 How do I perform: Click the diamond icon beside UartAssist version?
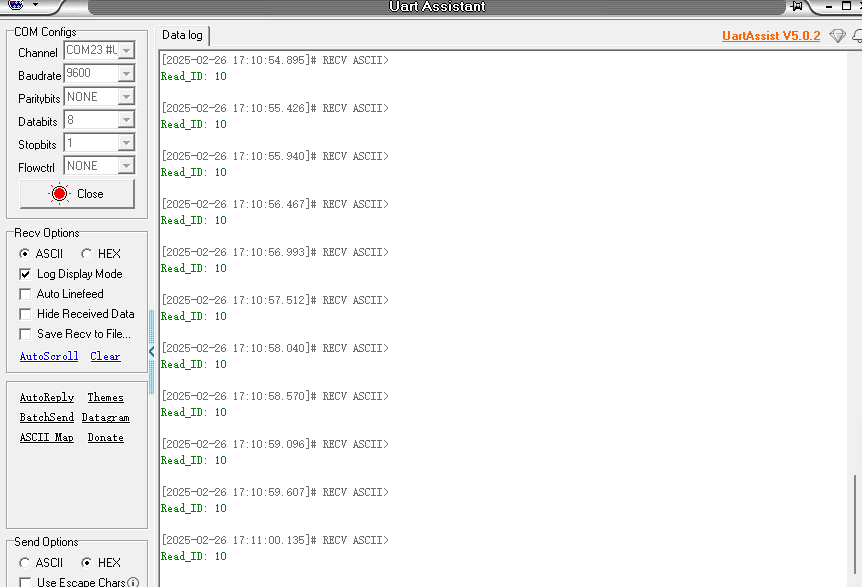tap(837, 36)
